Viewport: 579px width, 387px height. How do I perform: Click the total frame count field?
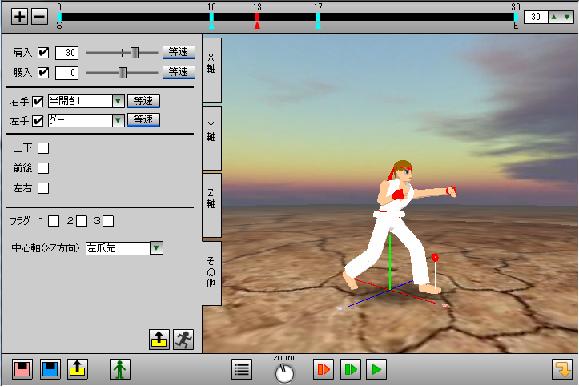coord(536,17)
